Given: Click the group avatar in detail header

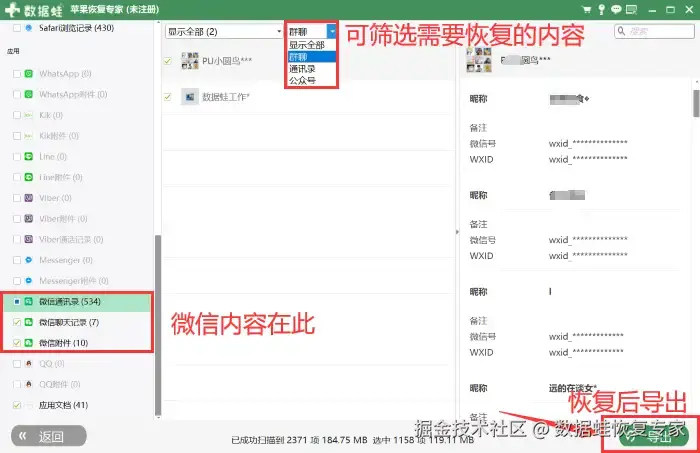Looking at the screenshot, I should pos(479,60).
